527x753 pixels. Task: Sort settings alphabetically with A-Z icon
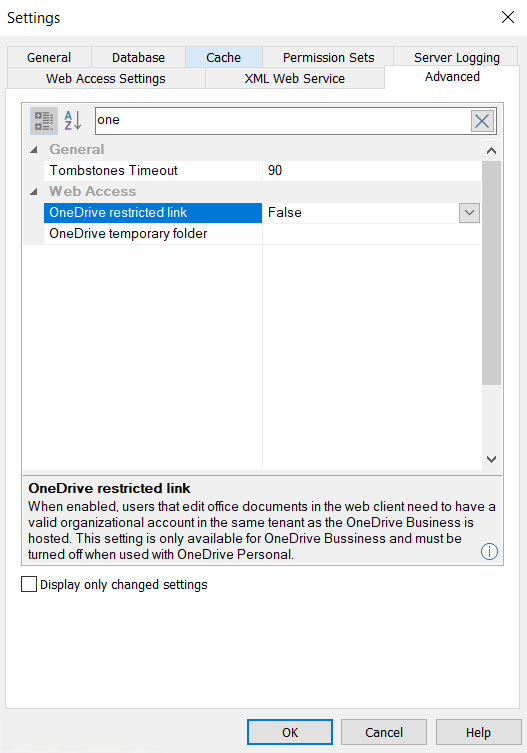pos(73,121)
